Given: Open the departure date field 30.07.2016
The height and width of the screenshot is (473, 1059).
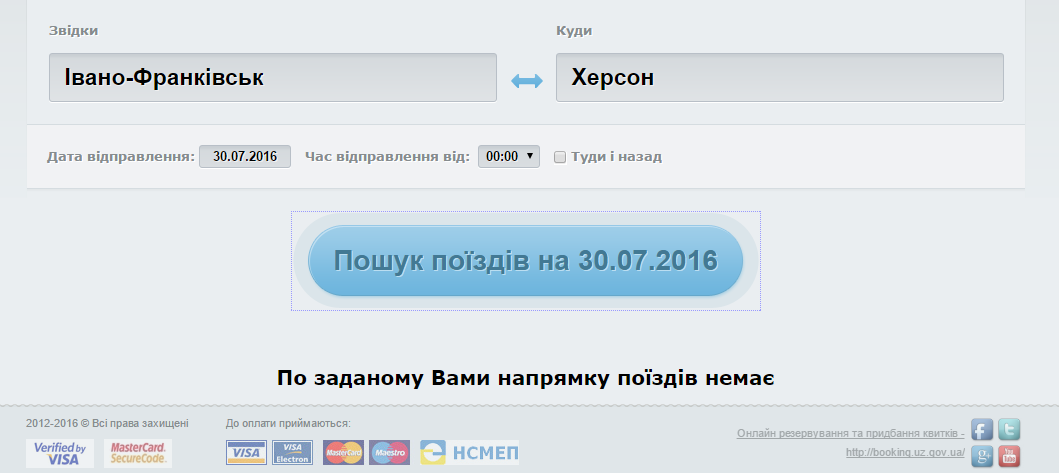Looking at the screenshot, I should point(245,156).
